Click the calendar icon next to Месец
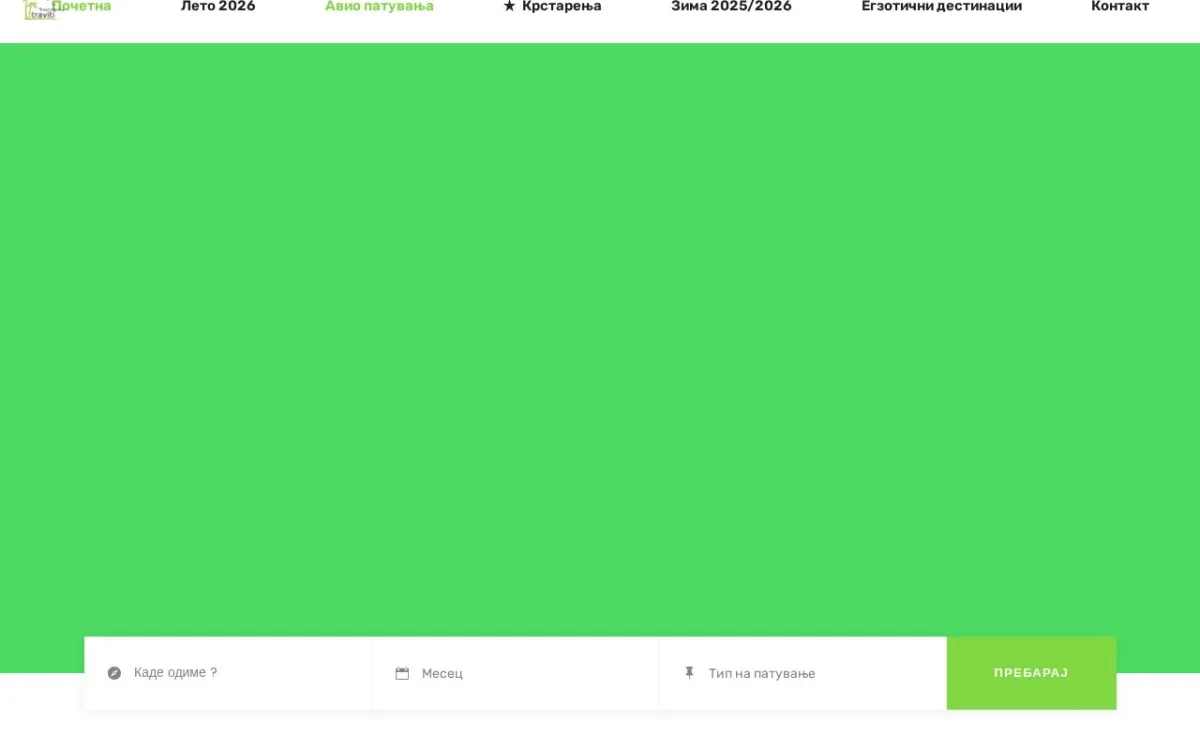 tap(402, 674)
